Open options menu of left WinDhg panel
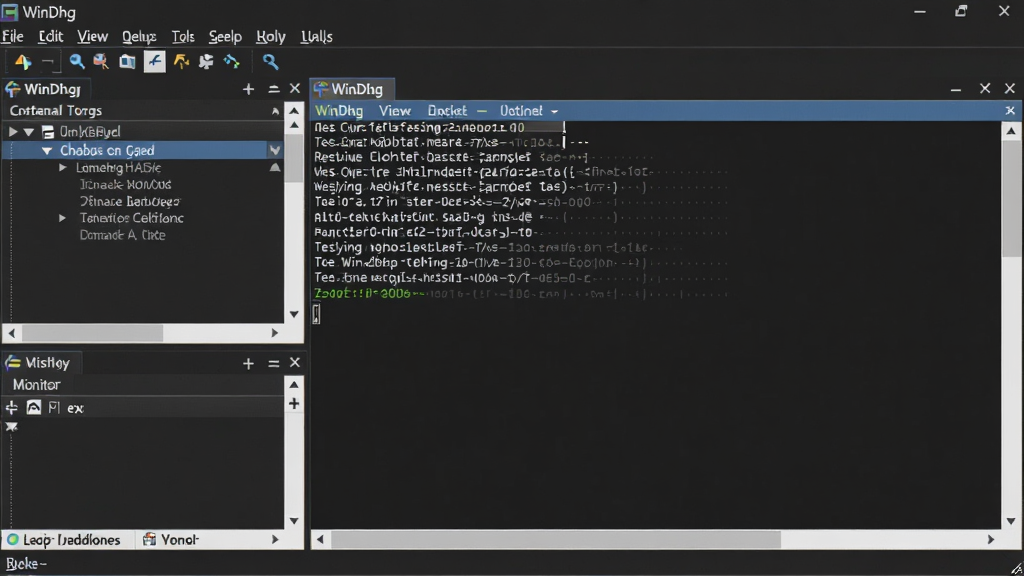The width and height of the screenshot is (1024, 576). tap(274, 89)
